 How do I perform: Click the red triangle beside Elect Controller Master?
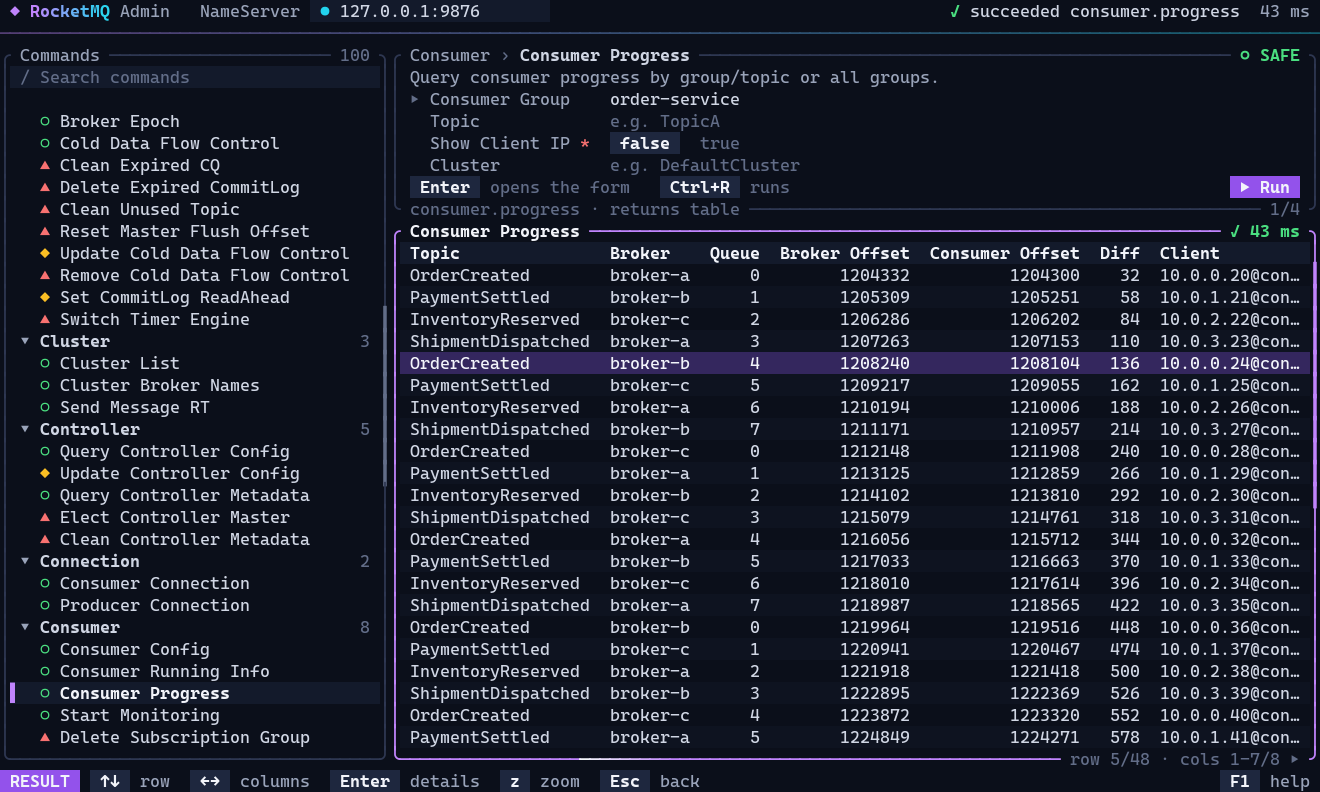45,518
